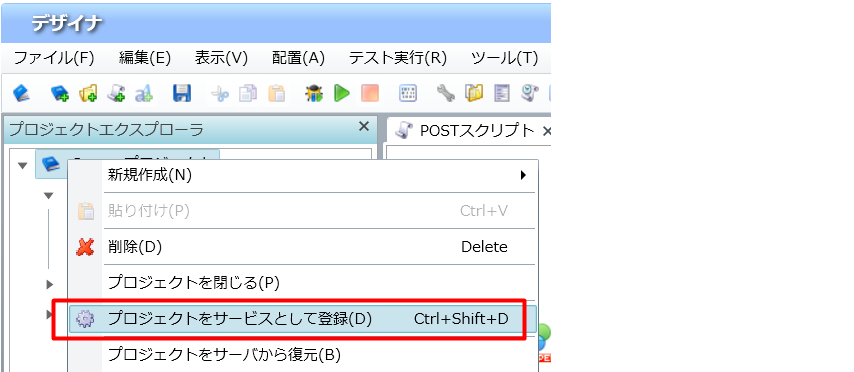Screen dimensions: 854x372
Task: Choose プロジェクトをサーバから復元(B) menu entry
Action: coord(303,355)
